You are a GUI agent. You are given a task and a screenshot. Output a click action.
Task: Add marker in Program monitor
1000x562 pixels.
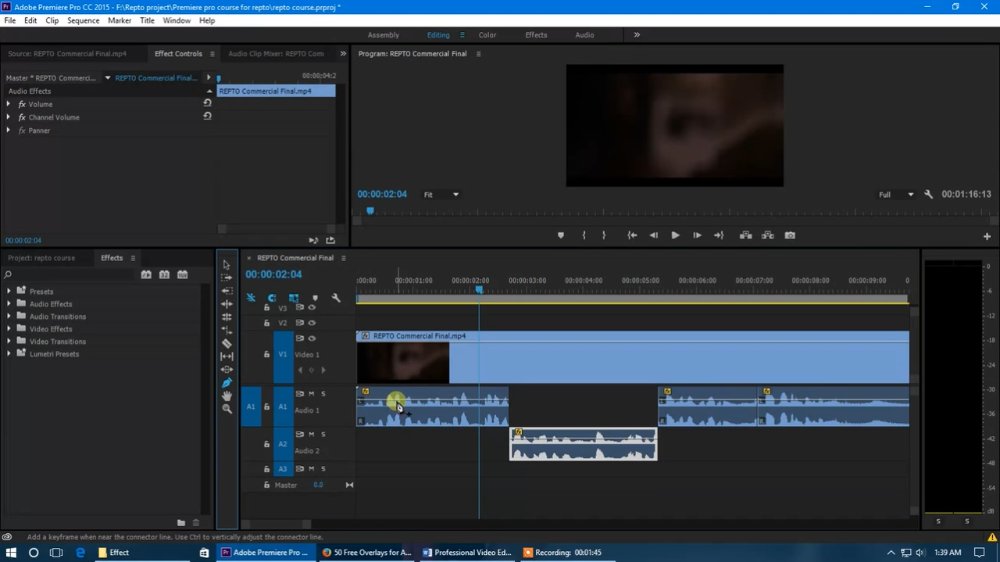(561, 235)
